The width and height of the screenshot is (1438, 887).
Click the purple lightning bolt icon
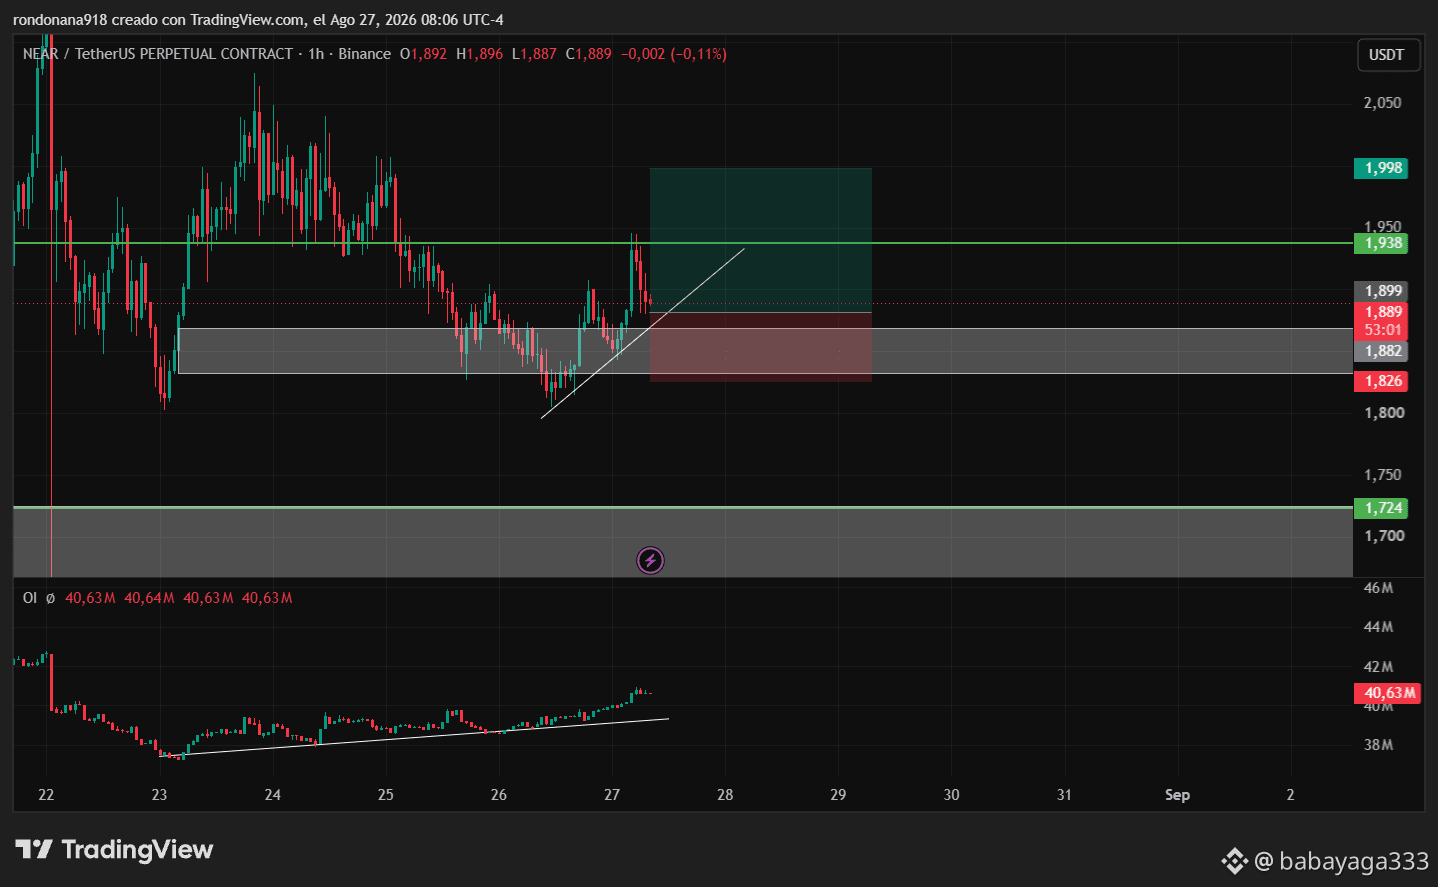pos(650,560)
